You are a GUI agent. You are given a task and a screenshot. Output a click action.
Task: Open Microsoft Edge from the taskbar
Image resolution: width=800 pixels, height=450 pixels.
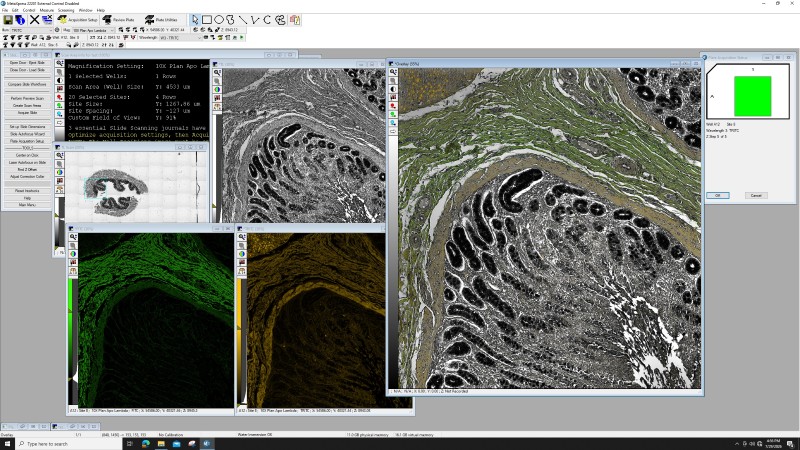(145, 444)
